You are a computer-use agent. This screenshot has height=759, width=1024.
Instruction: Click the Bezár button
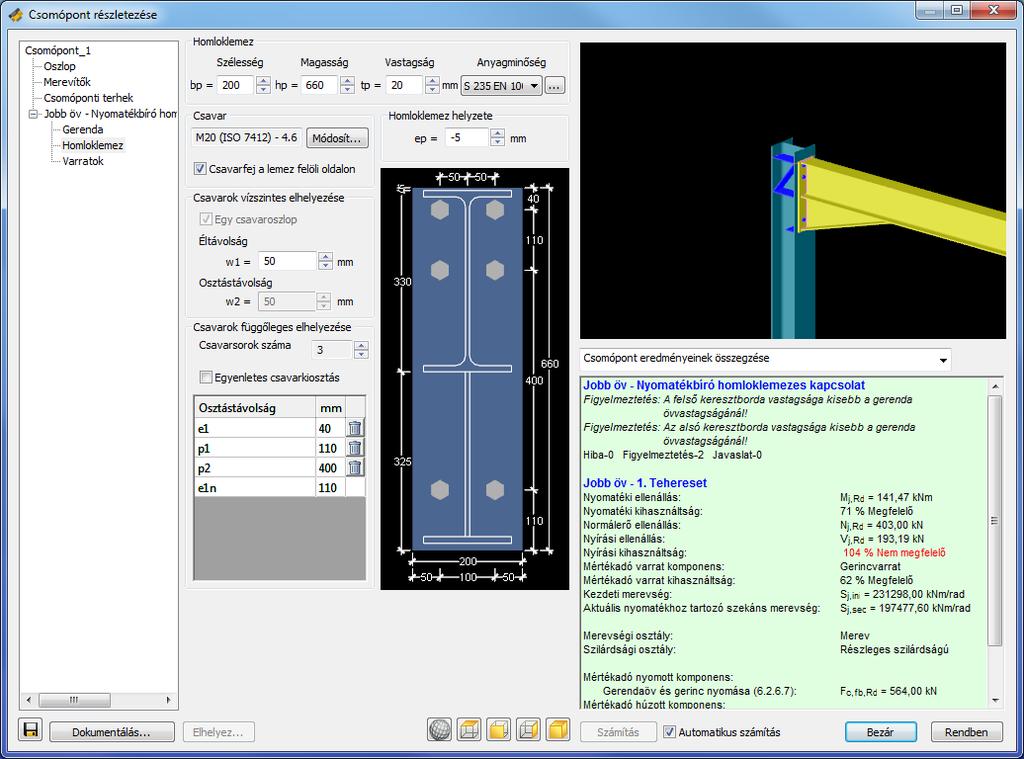point(880,732)
